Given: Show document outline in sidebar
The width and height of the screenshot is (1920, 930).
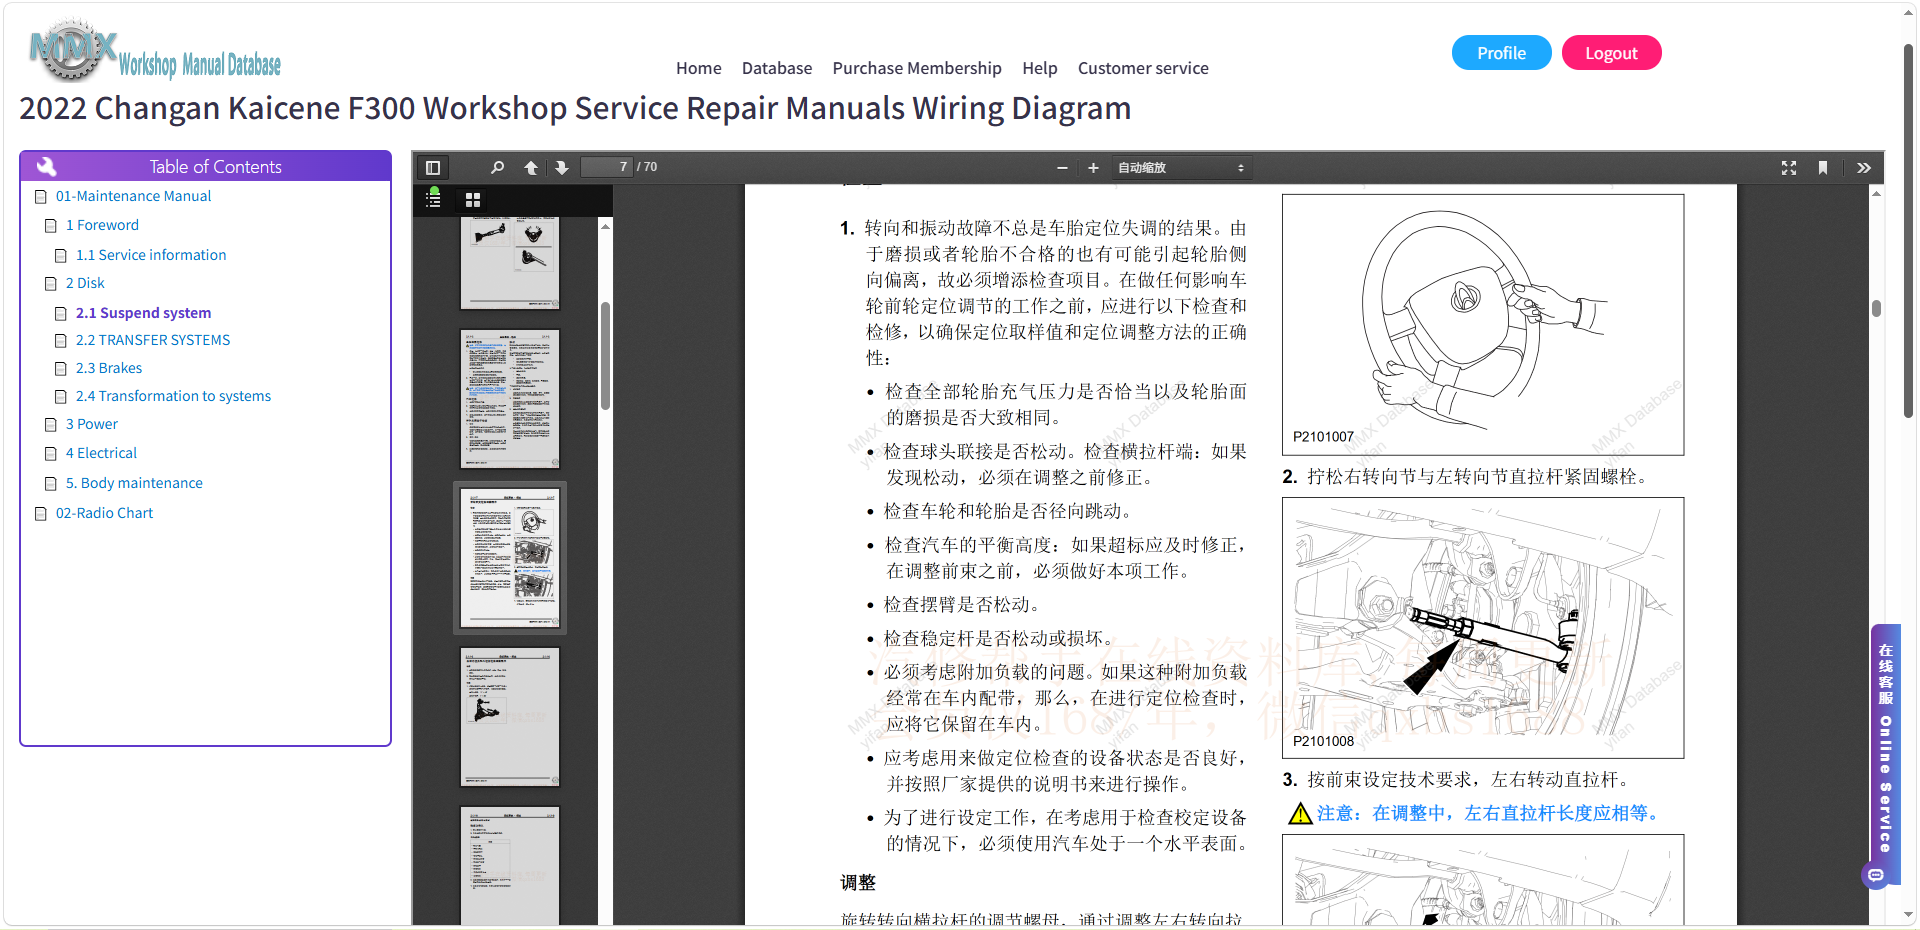Looking at the screenshot, I should click(x=433, y=199).
